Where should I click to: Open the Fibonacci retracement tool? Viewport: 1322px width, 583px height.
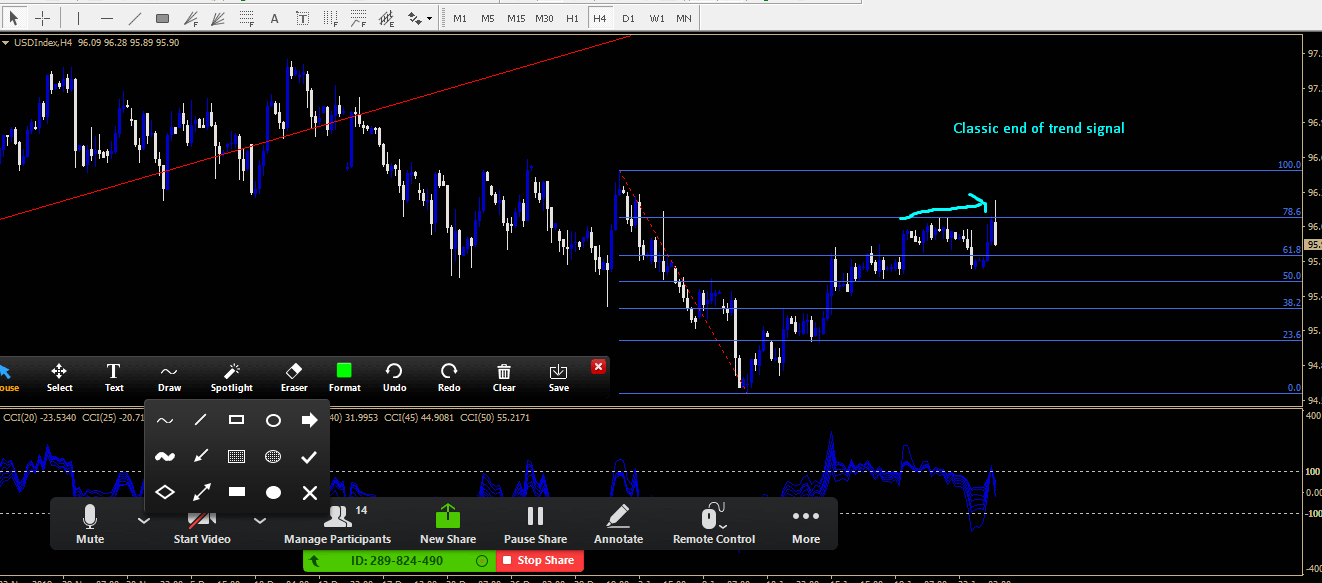246,17
